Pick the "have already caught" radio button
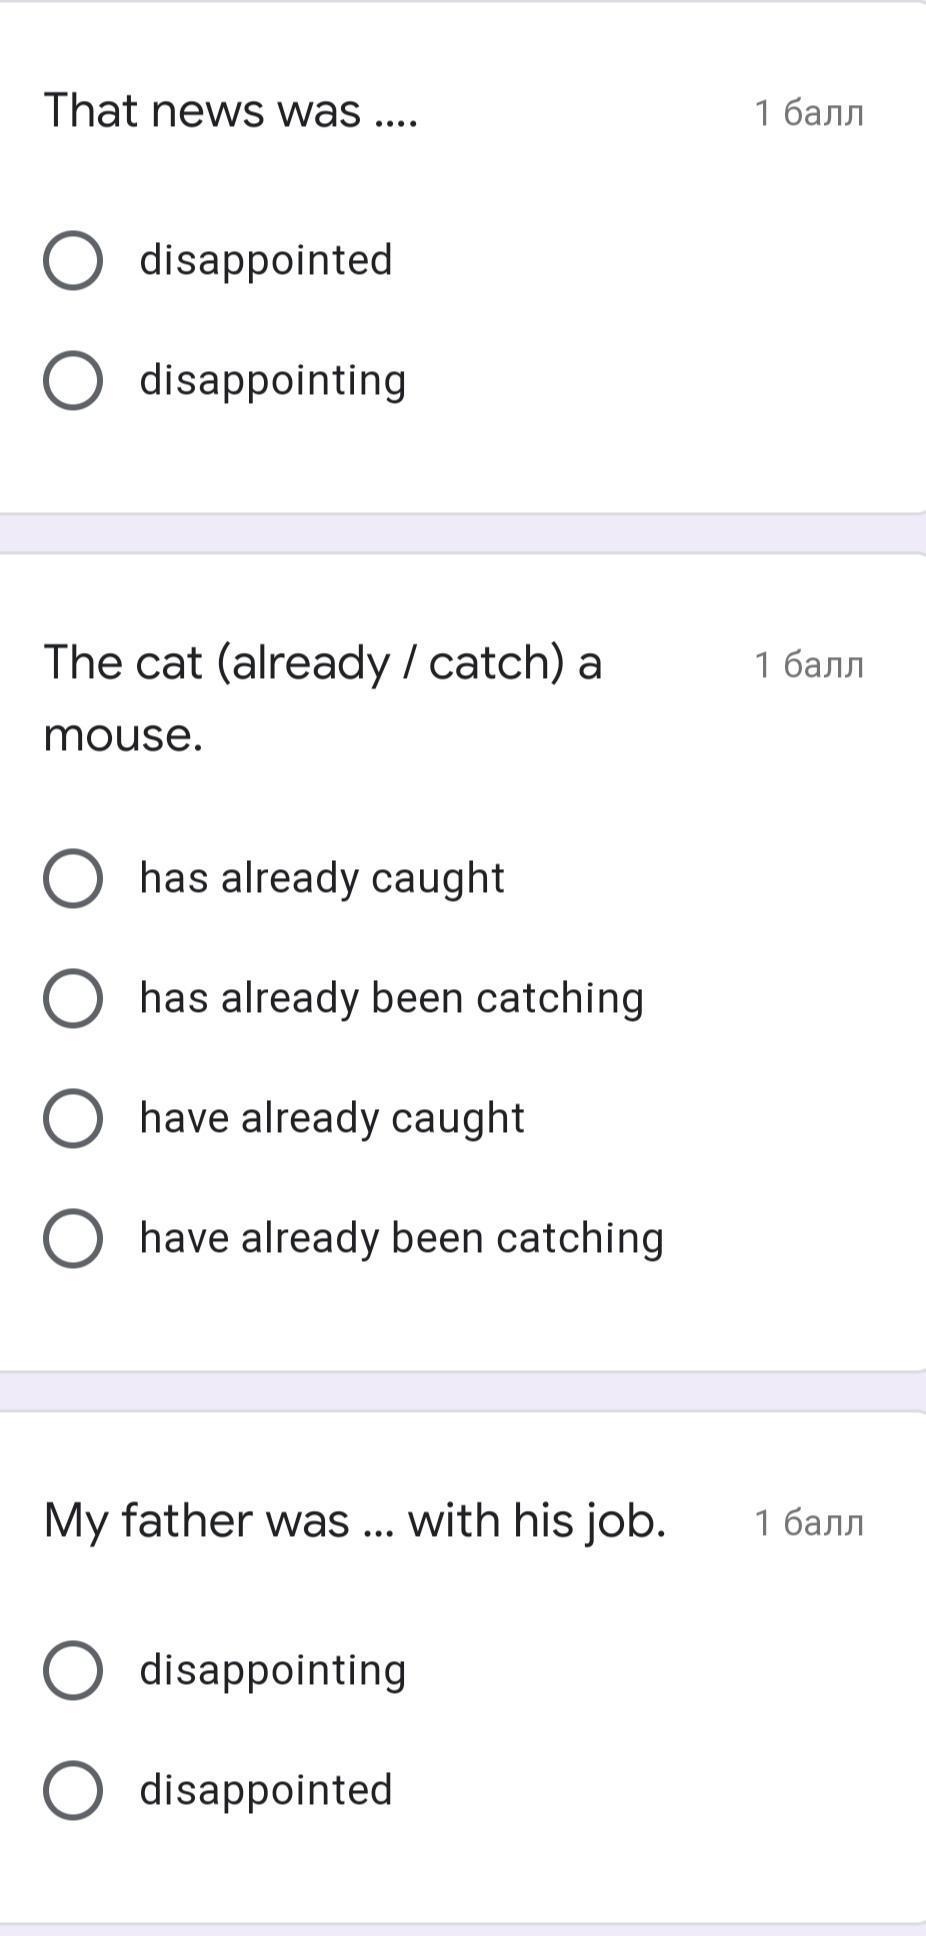 pyautogui.click(x=73, y=1118)
